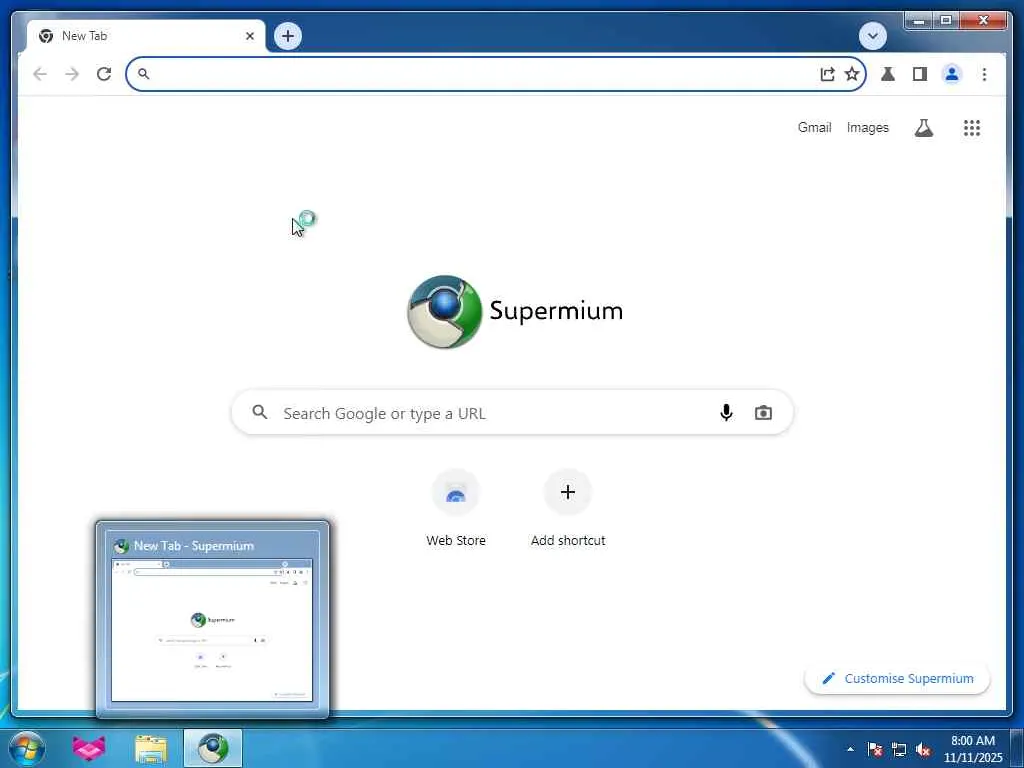1024x768 pixels.
Task: Close the New Tab tab
Action: [x=249, y=36]
